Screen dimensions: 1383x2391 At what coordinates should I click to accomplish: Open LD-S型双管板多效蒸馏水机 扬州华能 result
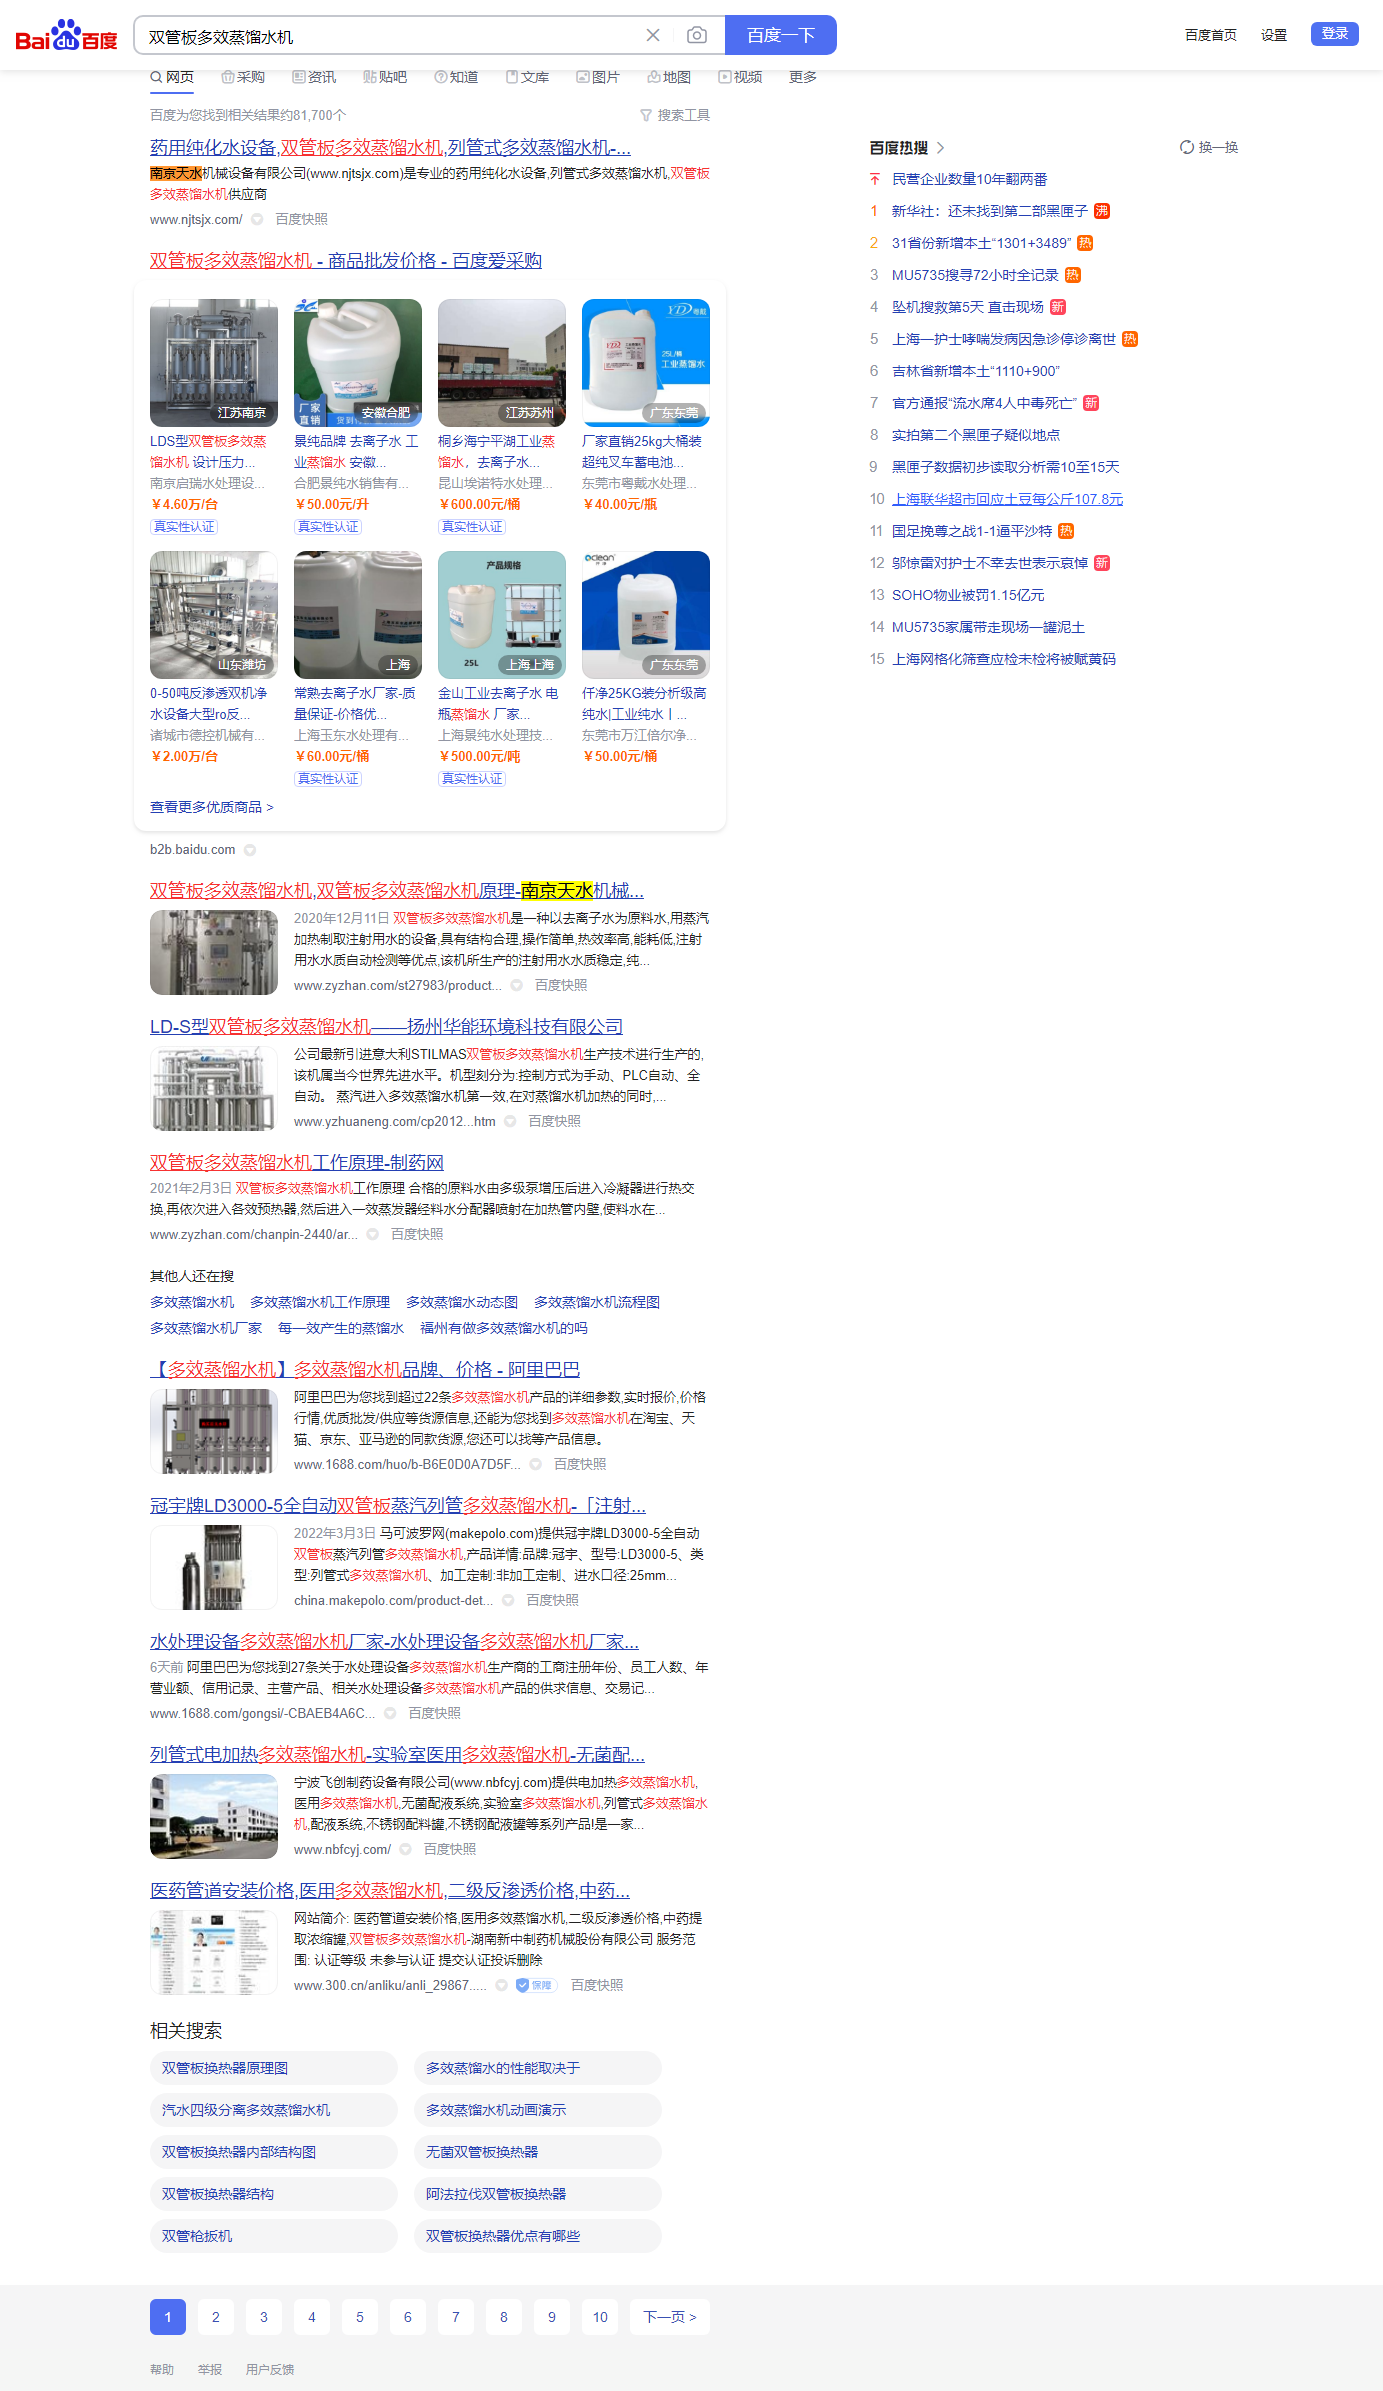click(x=386, y=1027)
